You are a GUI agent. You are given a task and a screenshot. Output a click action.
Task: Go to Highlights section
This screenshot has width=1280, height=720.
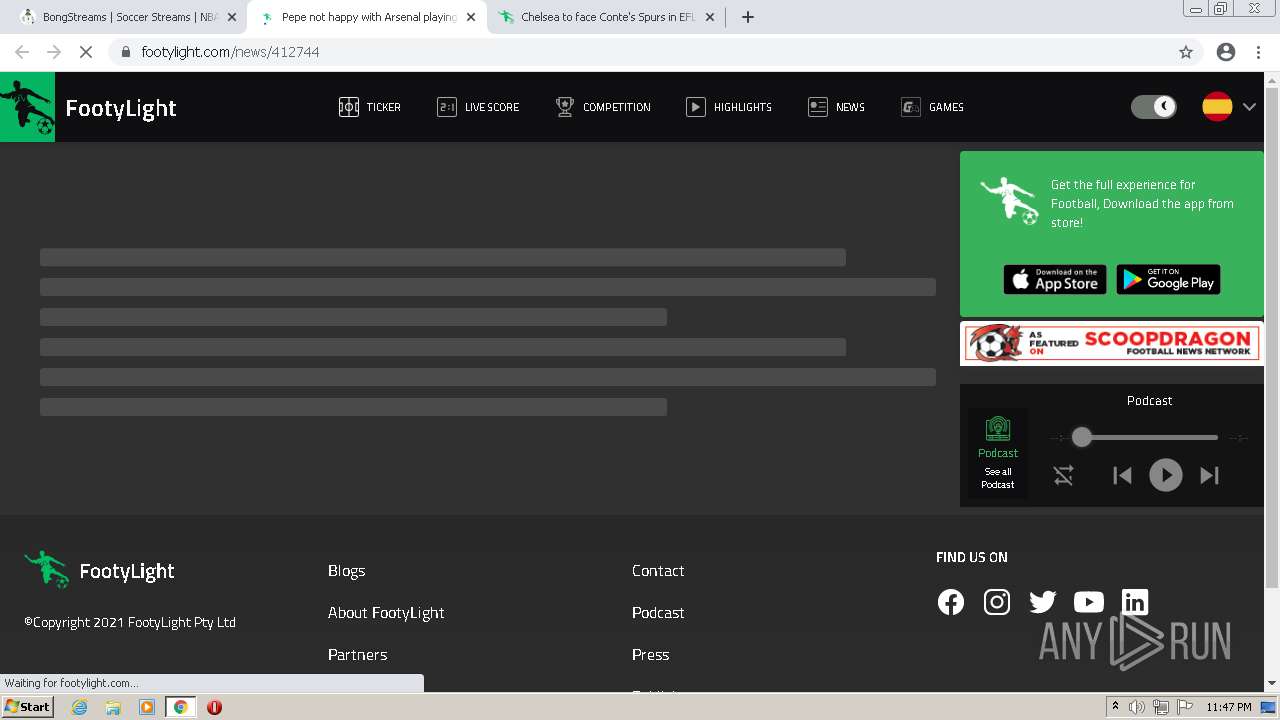[x=729, y=107]
